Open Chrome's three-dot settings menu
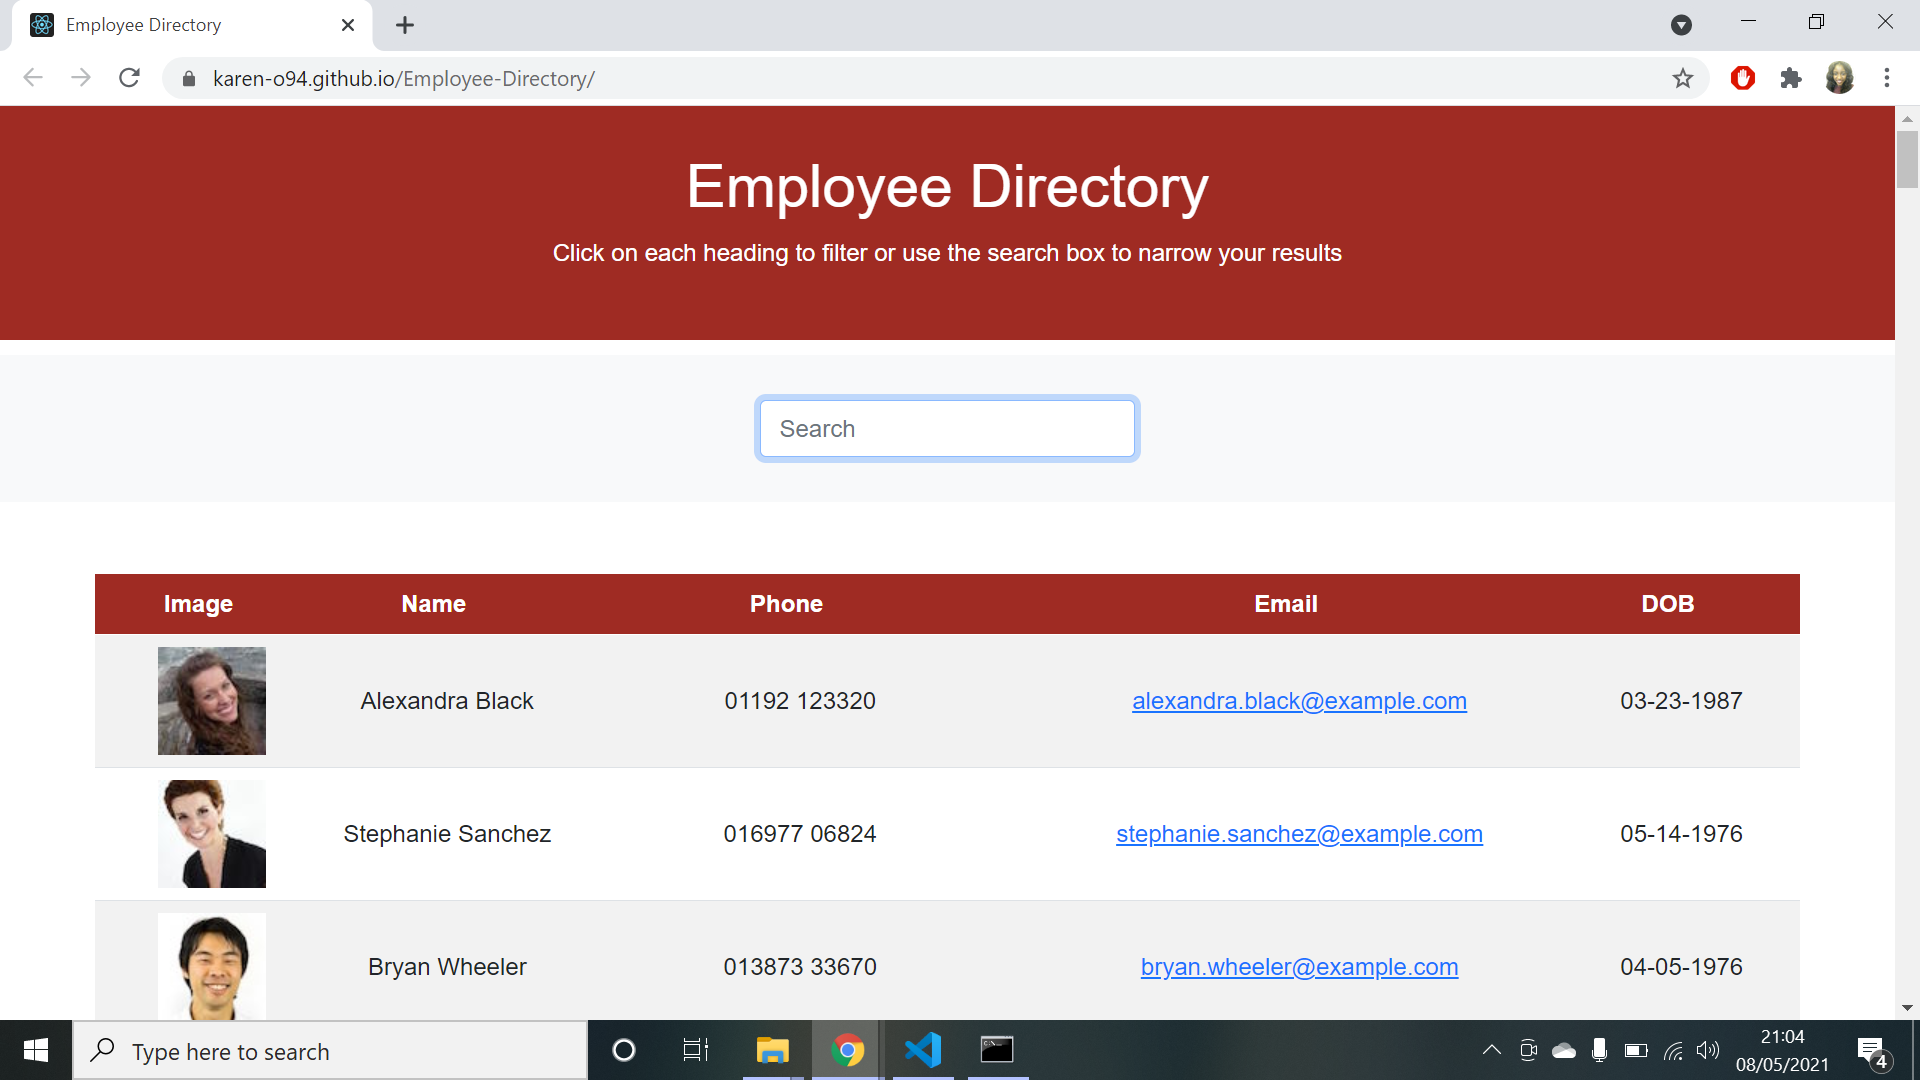Image resolution: width=1920 pixels, height=1080 pixels. tap(1887, 78)
